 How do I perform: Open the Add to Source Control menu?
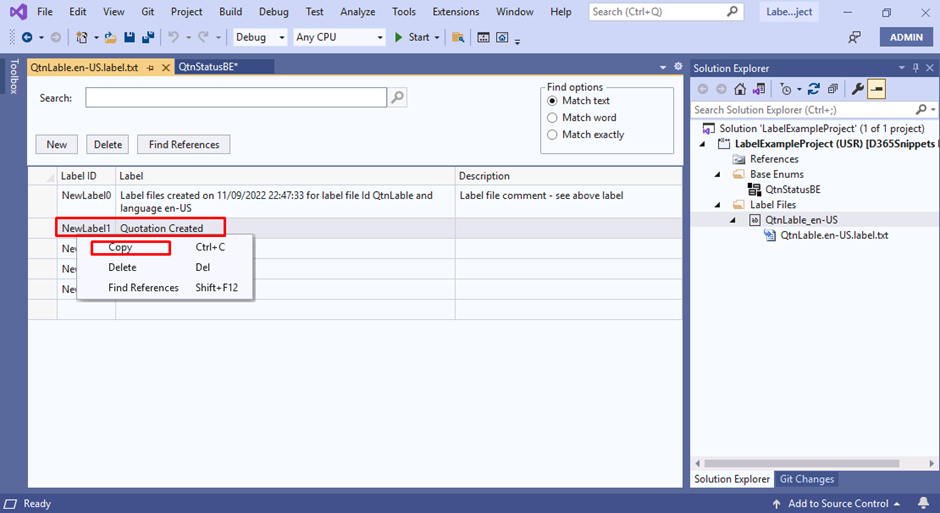pyautogui.click(x=836, y=503)
